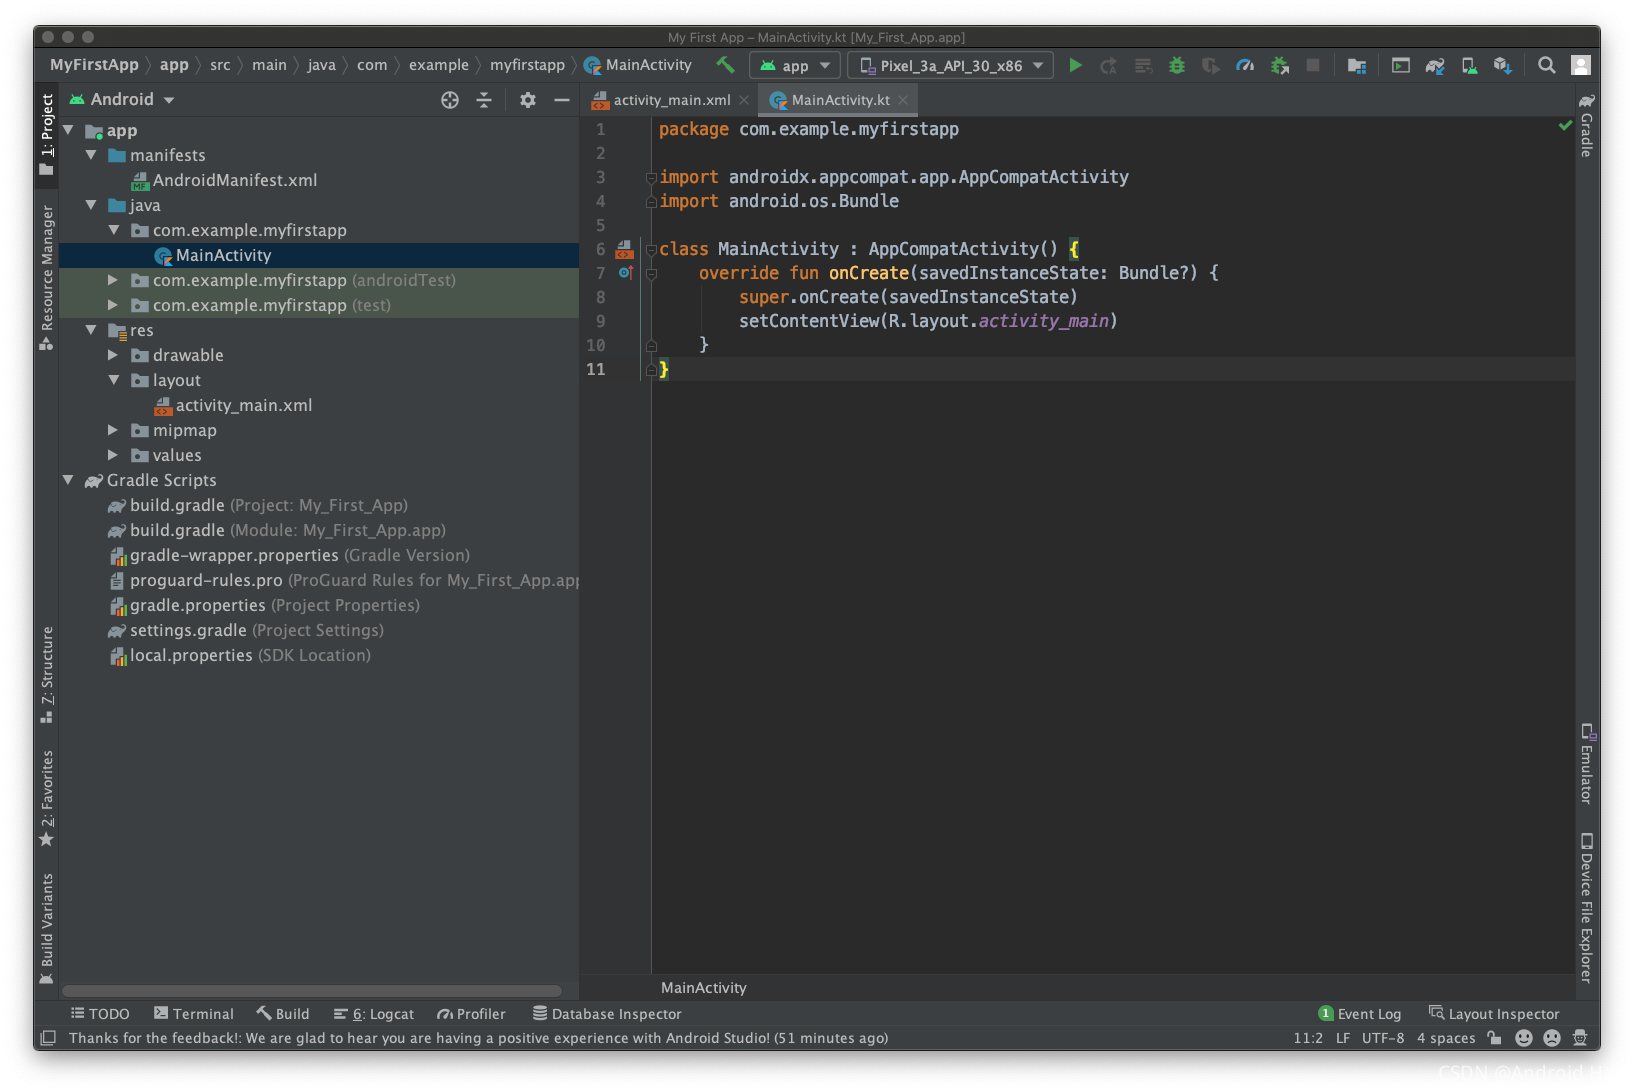
Task: Toggle the 2: Favorites tool window
Action: pos(46,798)
